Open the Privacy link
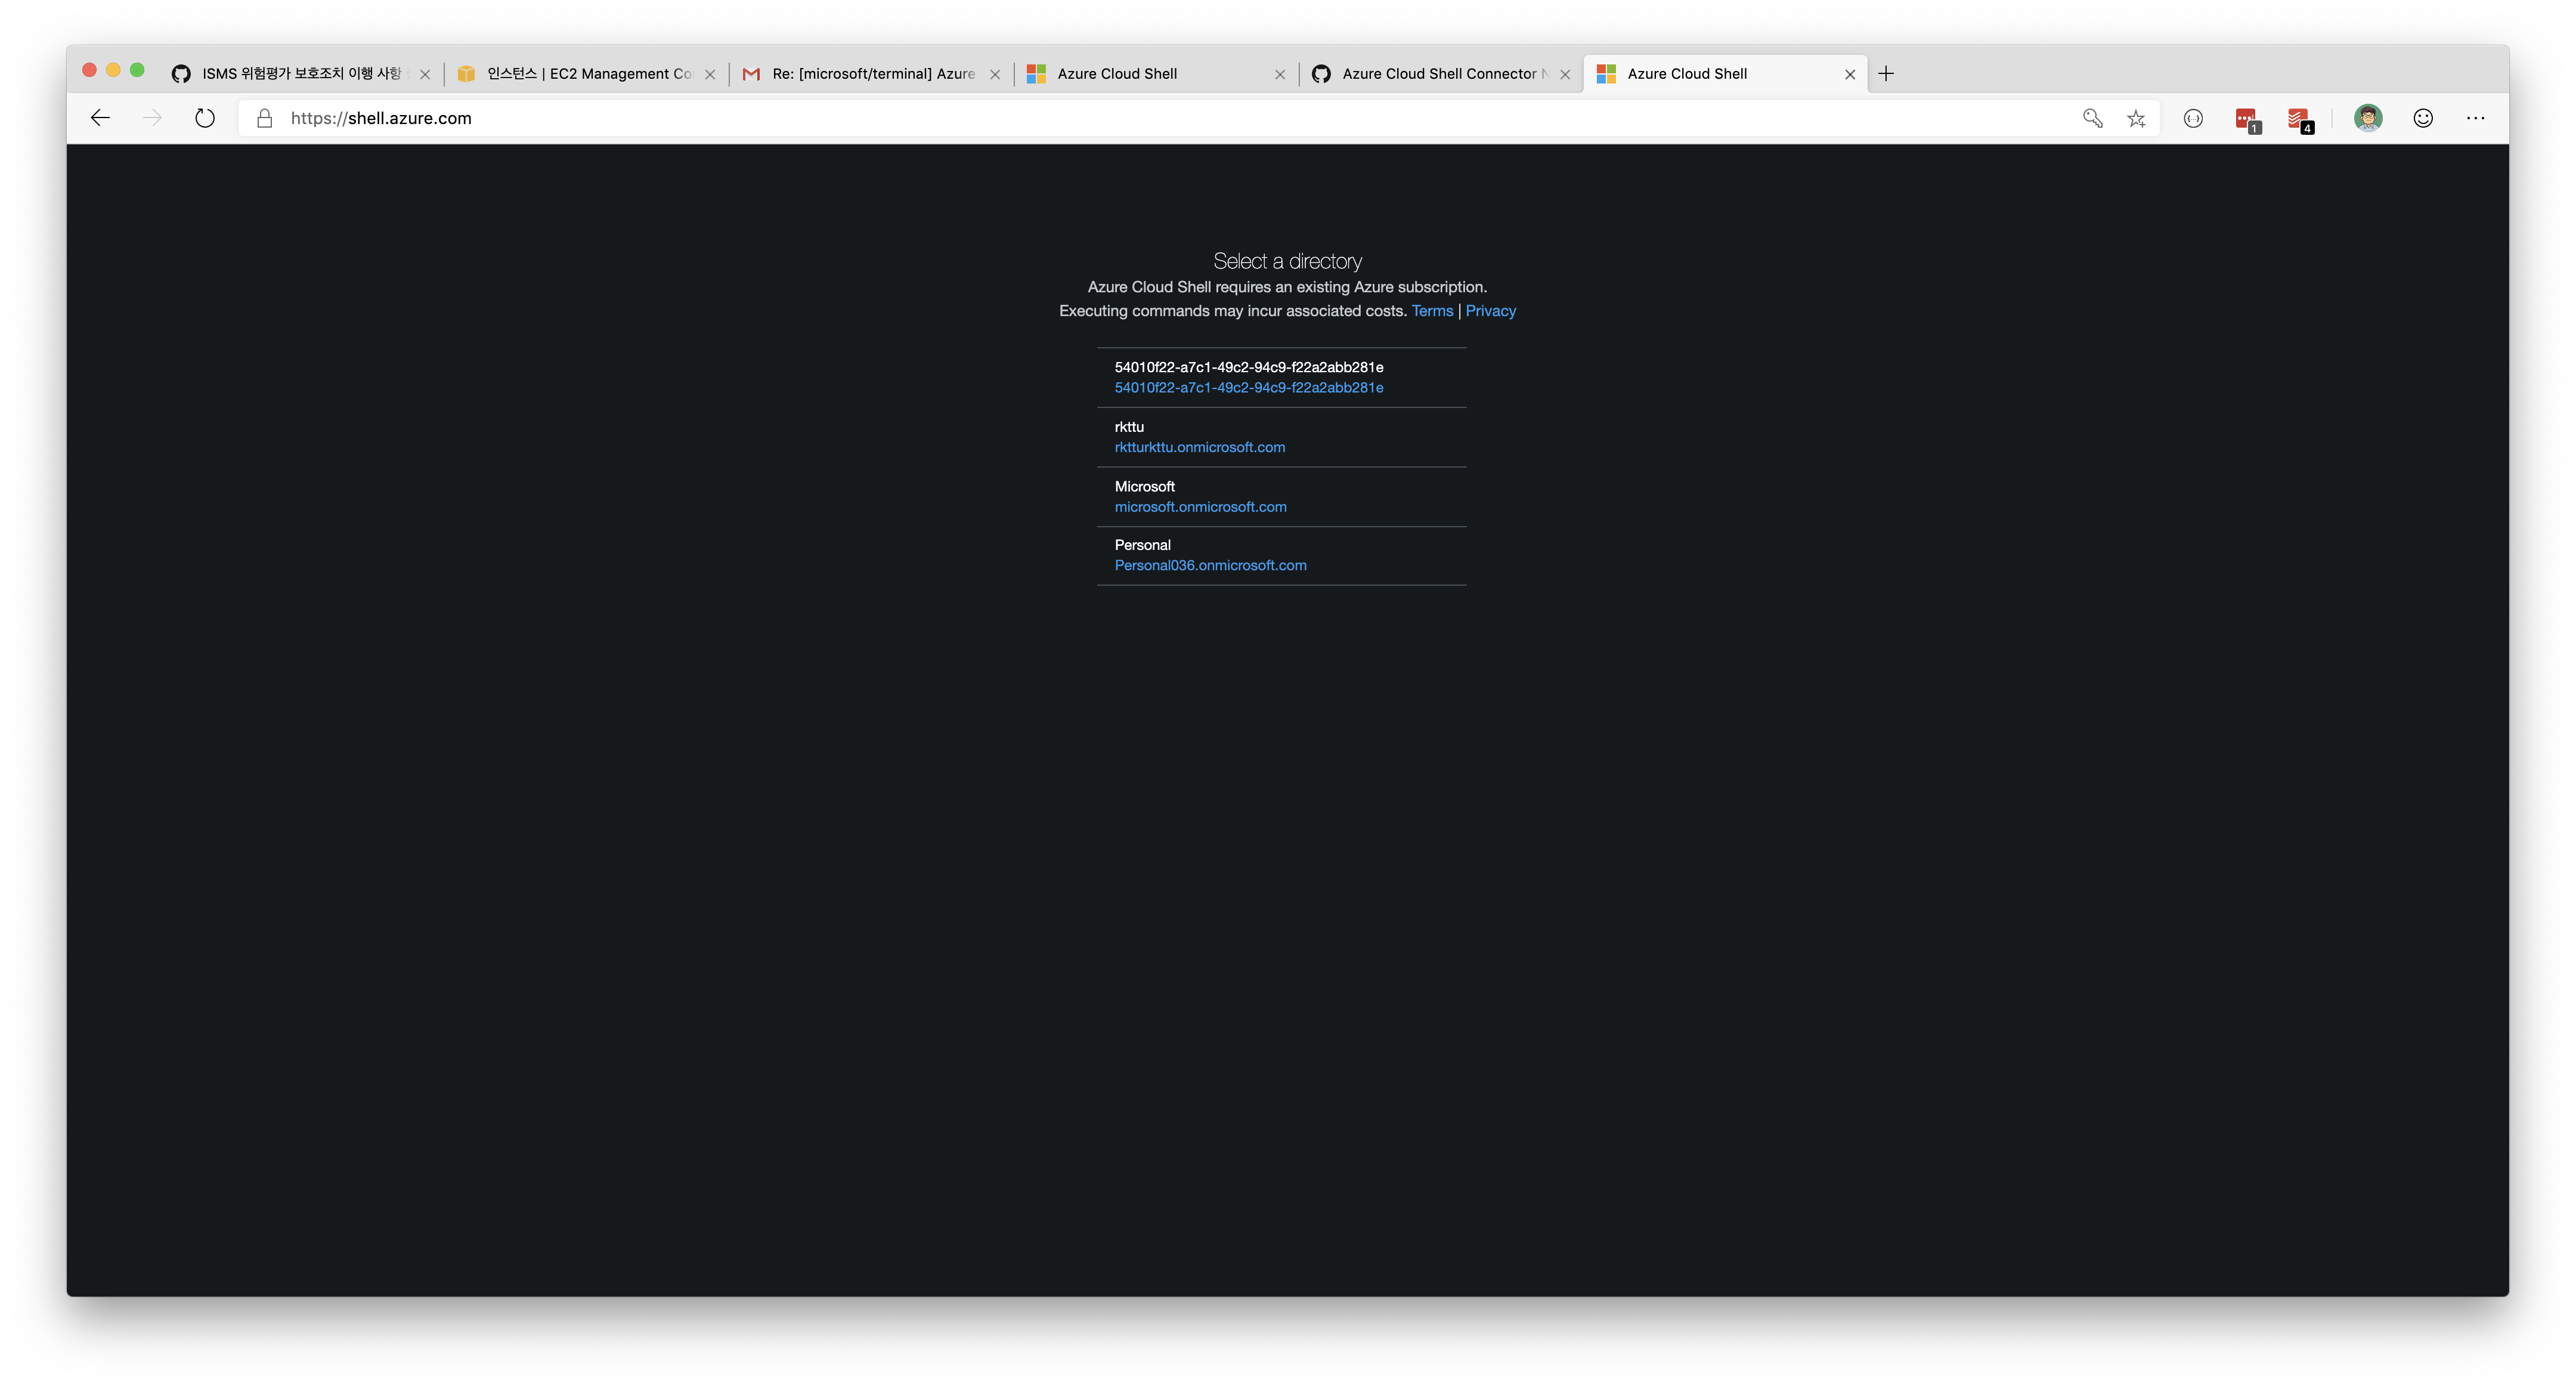Screen dimensions: 2576x1385 coord(1490,310)
